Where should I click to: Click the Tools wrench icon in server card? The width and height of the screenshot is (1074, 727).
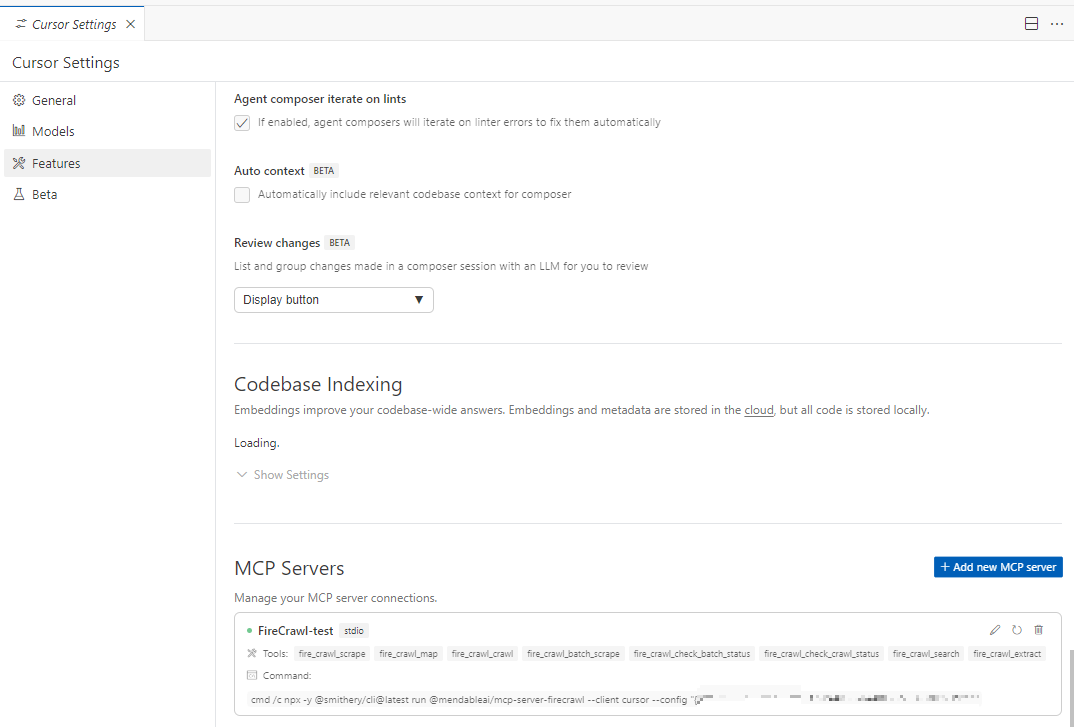[251, 653]
